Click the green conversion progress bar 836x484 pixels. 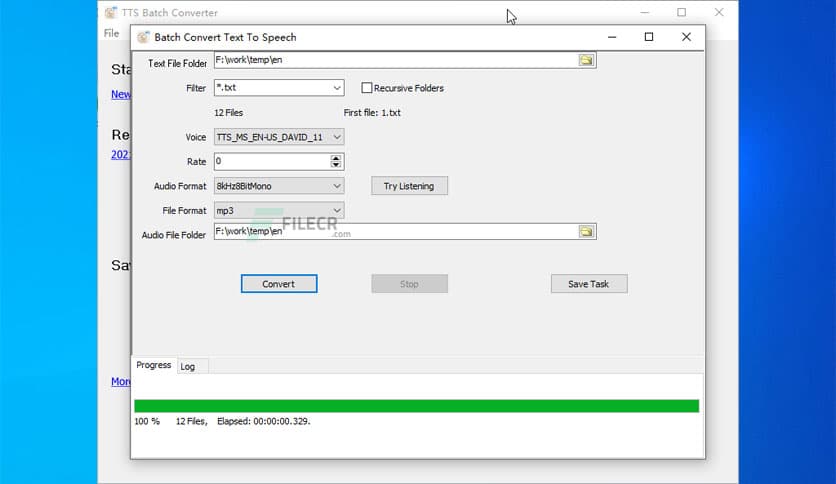click(416, 406)
